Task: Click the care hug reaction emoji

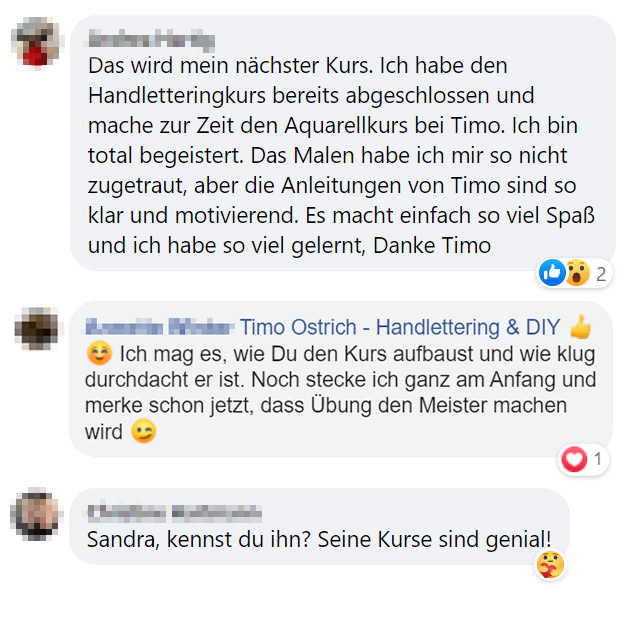Action: 551,565
